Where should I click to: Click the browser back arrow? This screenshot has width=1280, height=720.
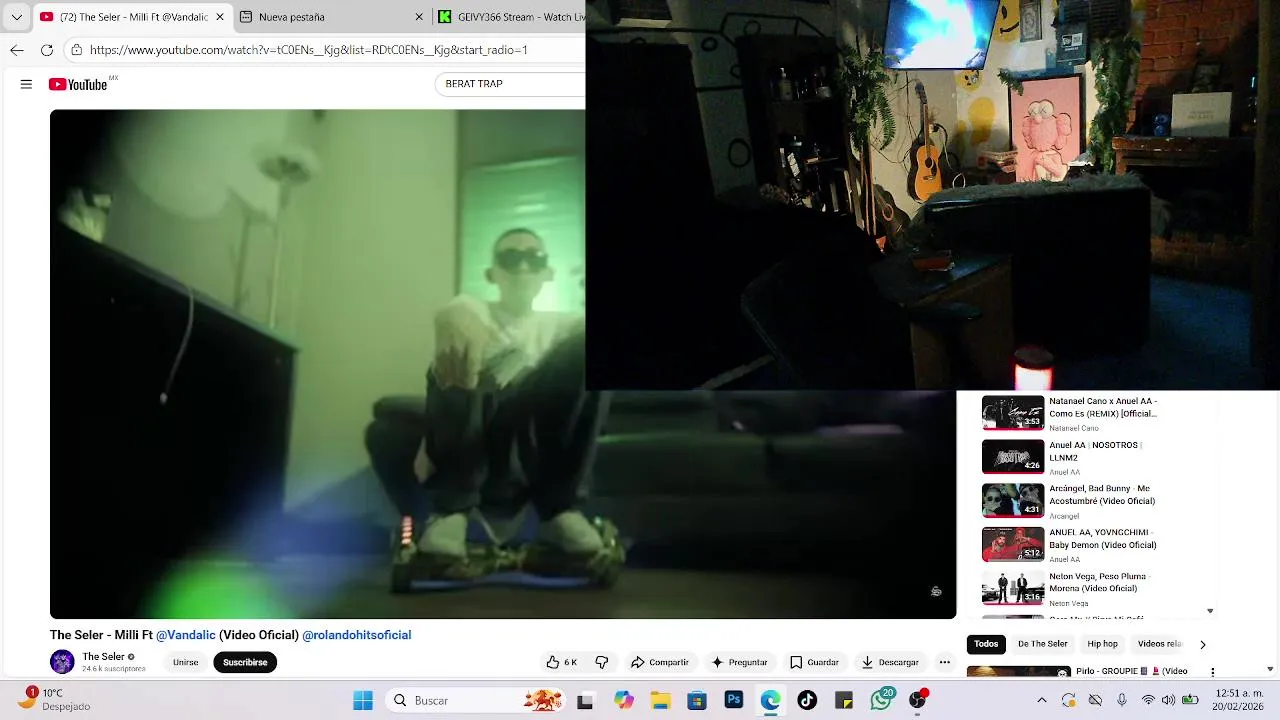coord(17,50)
